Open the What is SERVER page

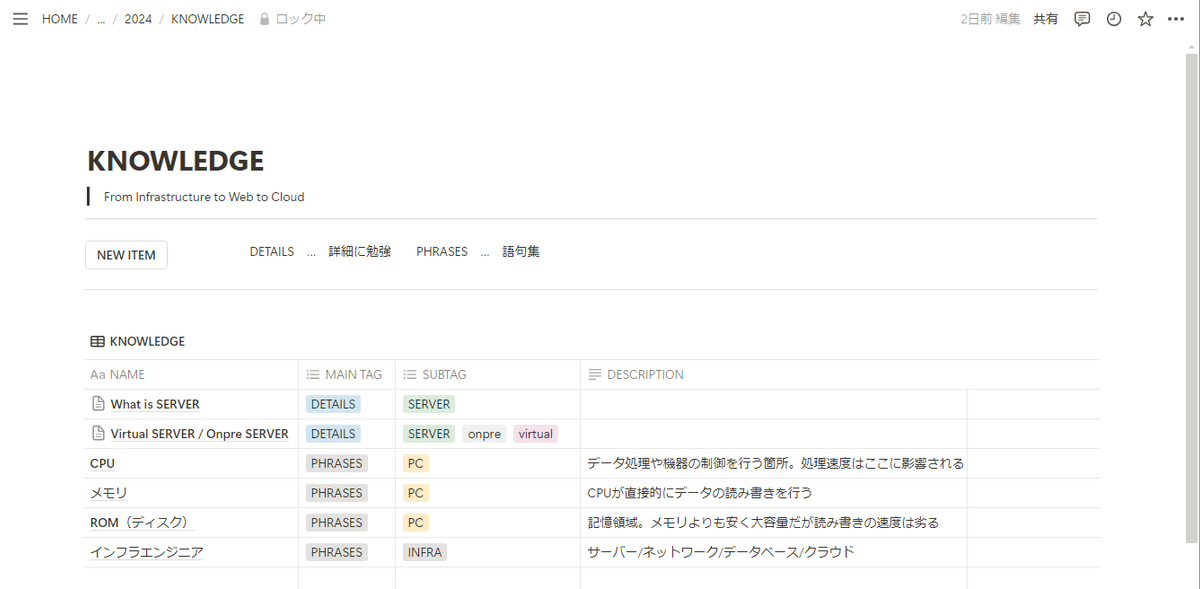point(155,404)
